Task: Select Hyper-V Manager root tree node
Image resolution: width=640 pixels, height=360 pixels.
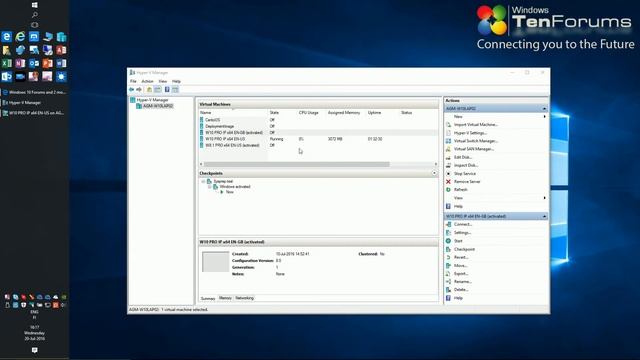Action: (152, 100)
